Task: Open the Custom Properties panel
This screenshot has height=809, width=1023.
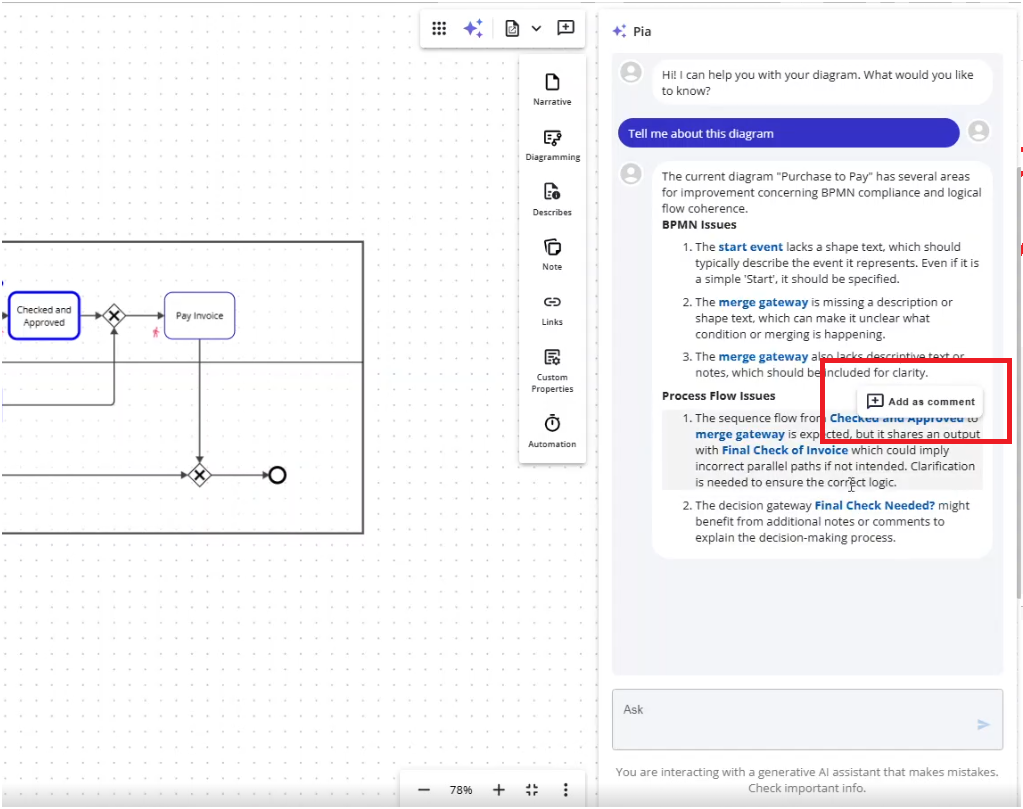Action: tap(552, 369)
